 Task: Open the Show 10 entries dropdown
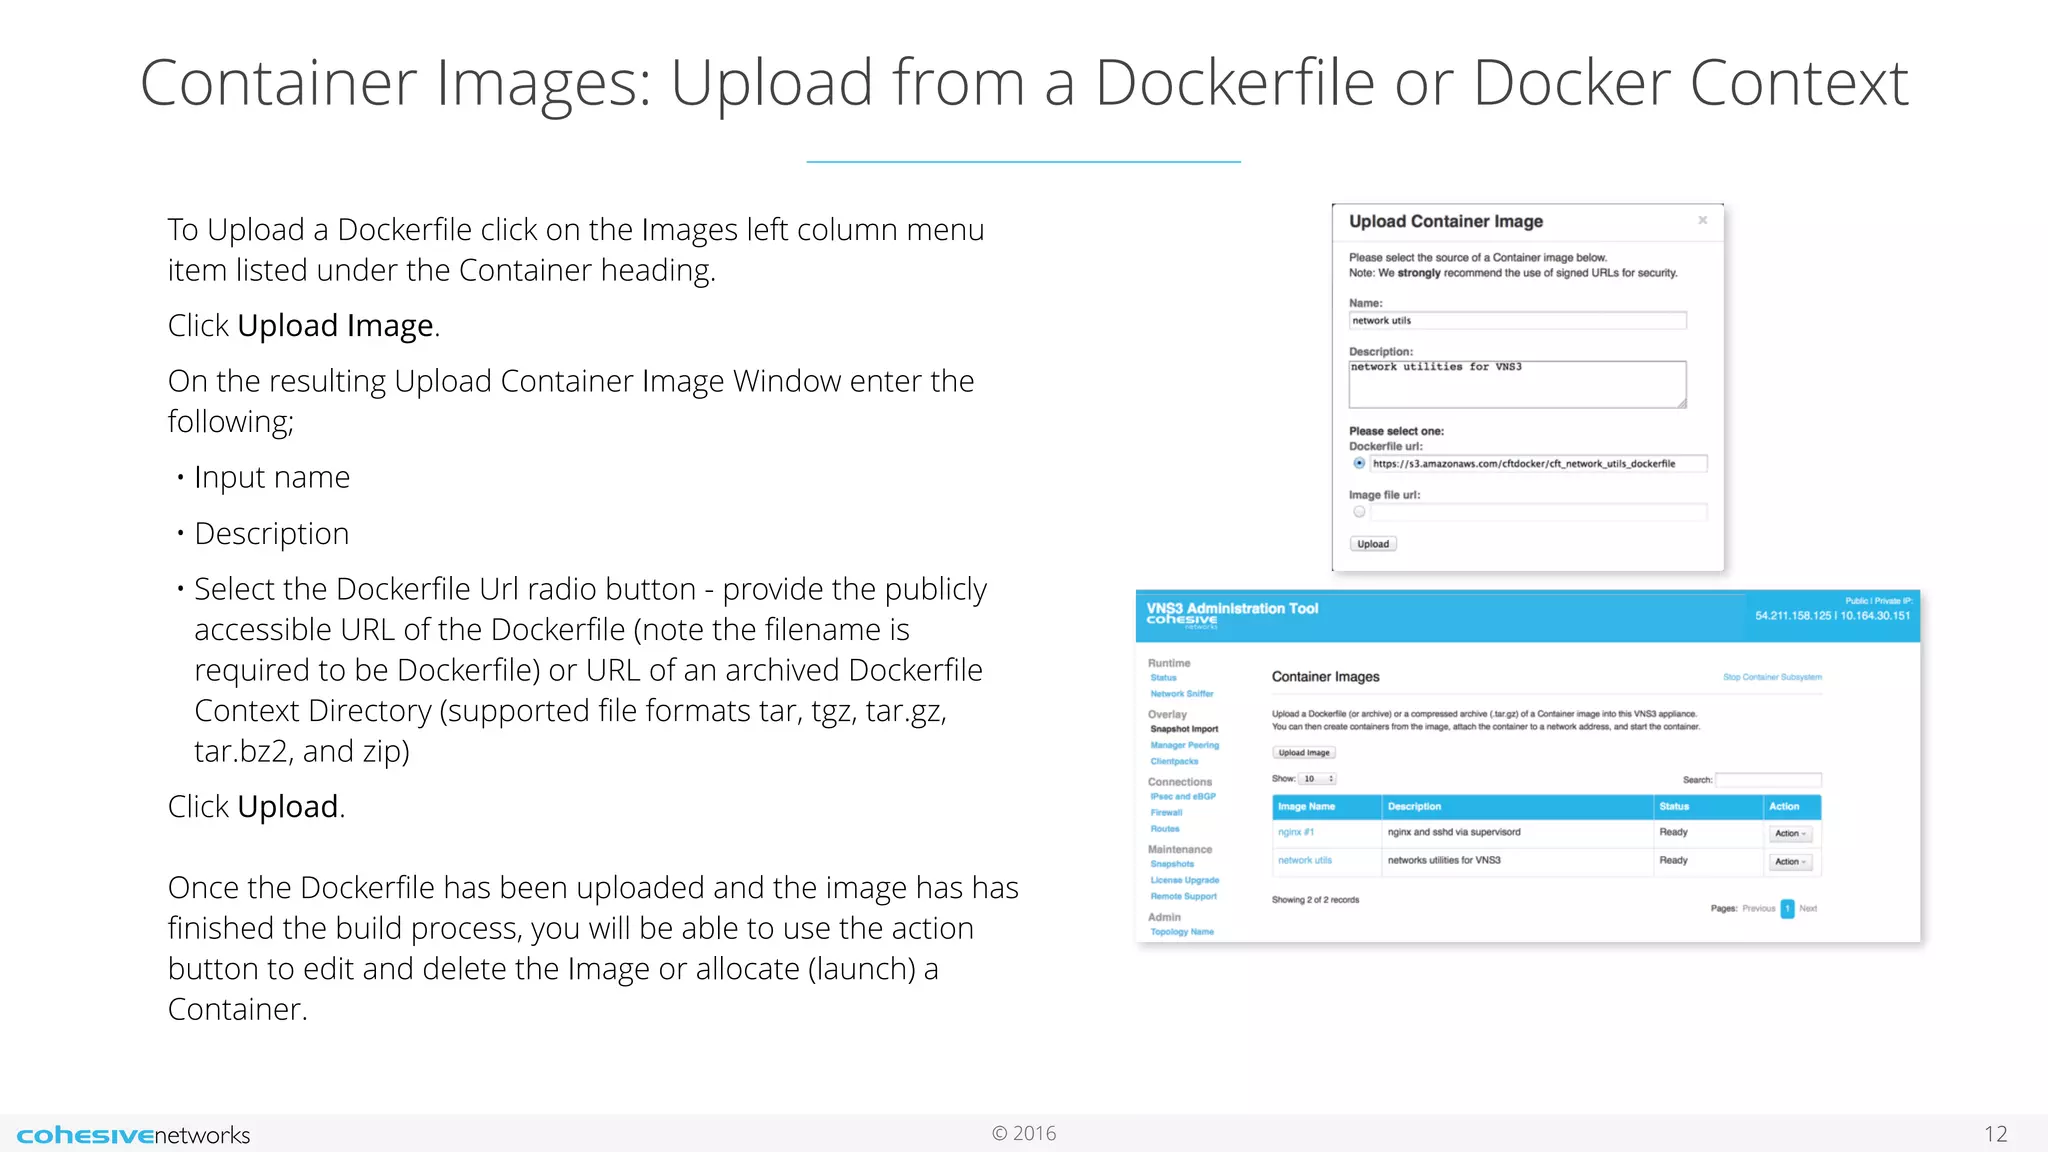click(1317, 778)
